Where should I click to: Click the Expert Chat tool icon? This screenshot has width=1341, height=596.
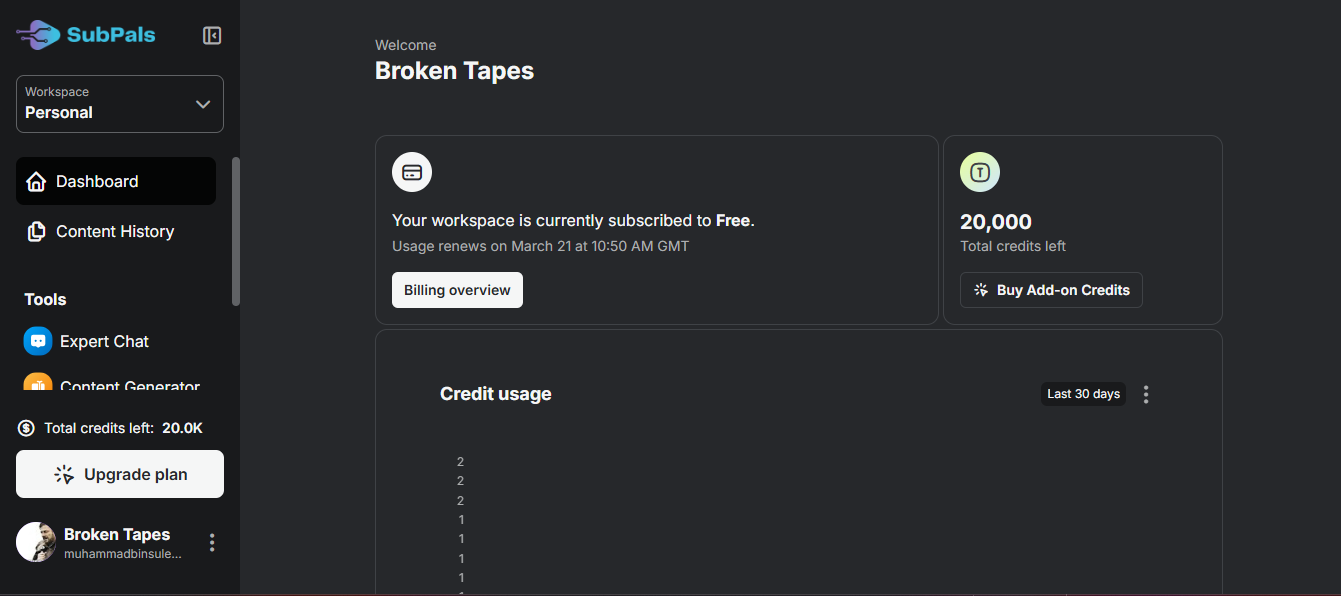point(38,341)
